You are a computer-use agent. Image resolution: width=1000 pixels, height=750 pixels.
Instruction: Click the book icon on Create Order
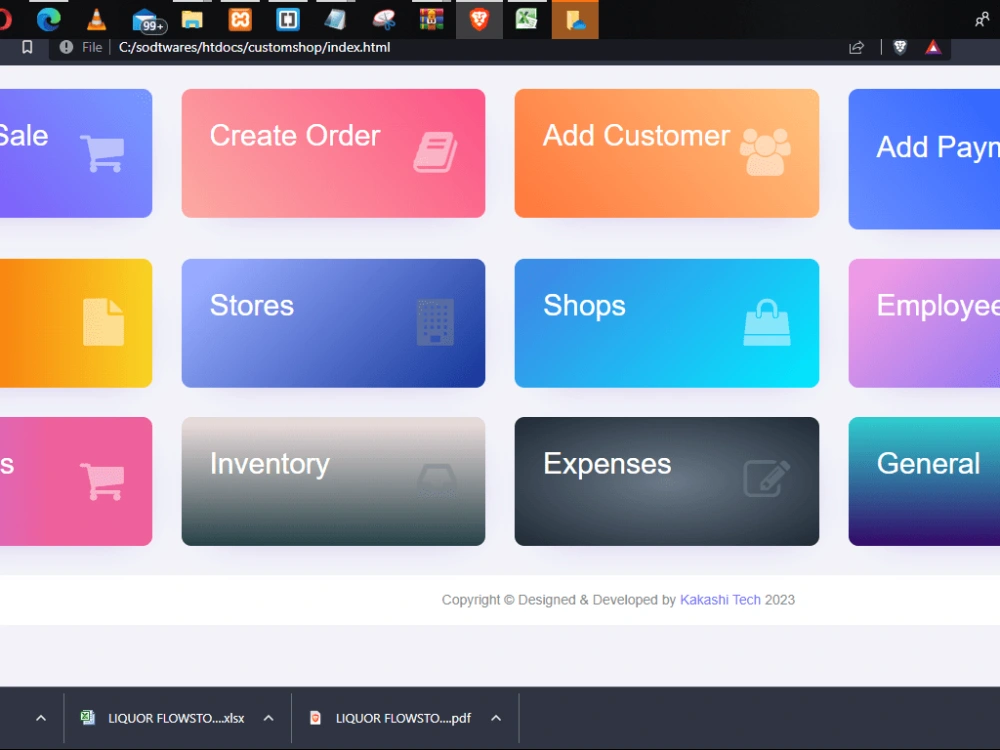click(435, 152)
